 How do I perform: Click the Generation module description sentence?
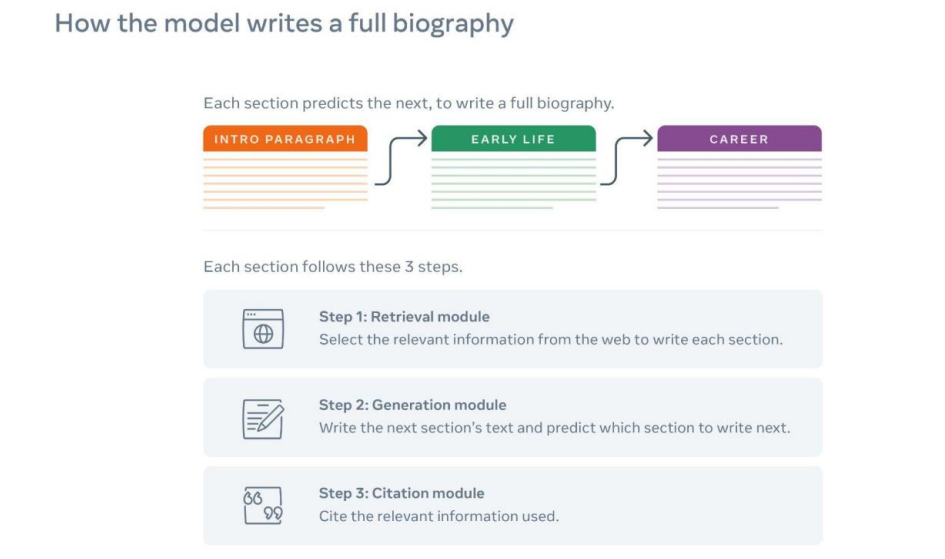(554, 428)
